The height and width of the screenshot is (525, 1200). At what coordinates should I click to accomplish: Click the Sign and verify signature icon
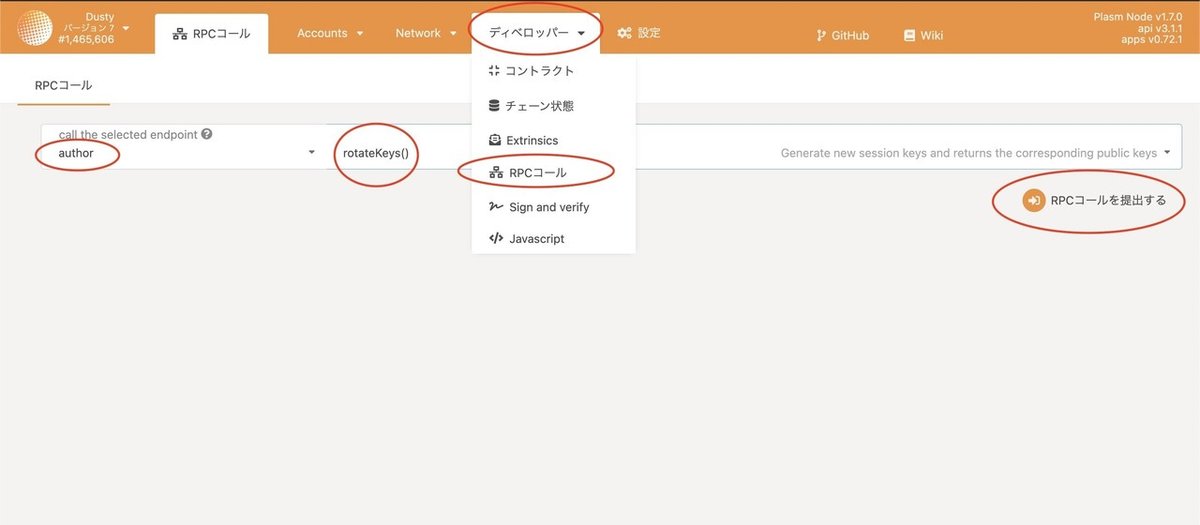495,207
